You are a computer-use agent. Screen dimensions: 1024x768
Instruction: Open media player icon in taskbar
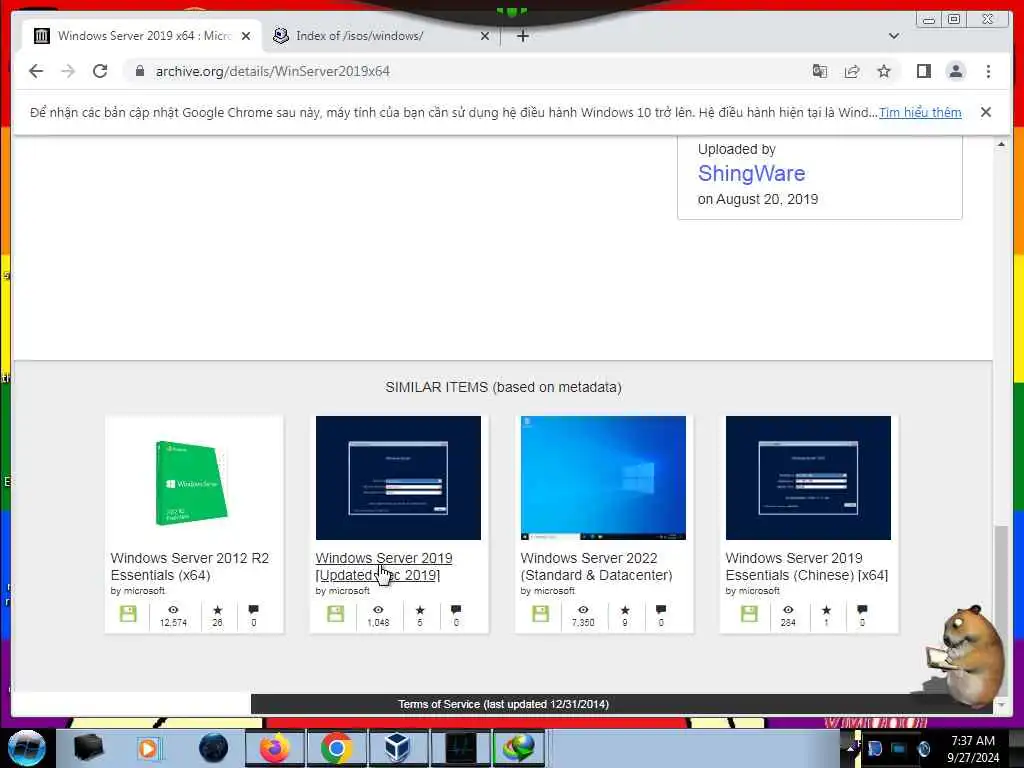(x=148, y=748)
